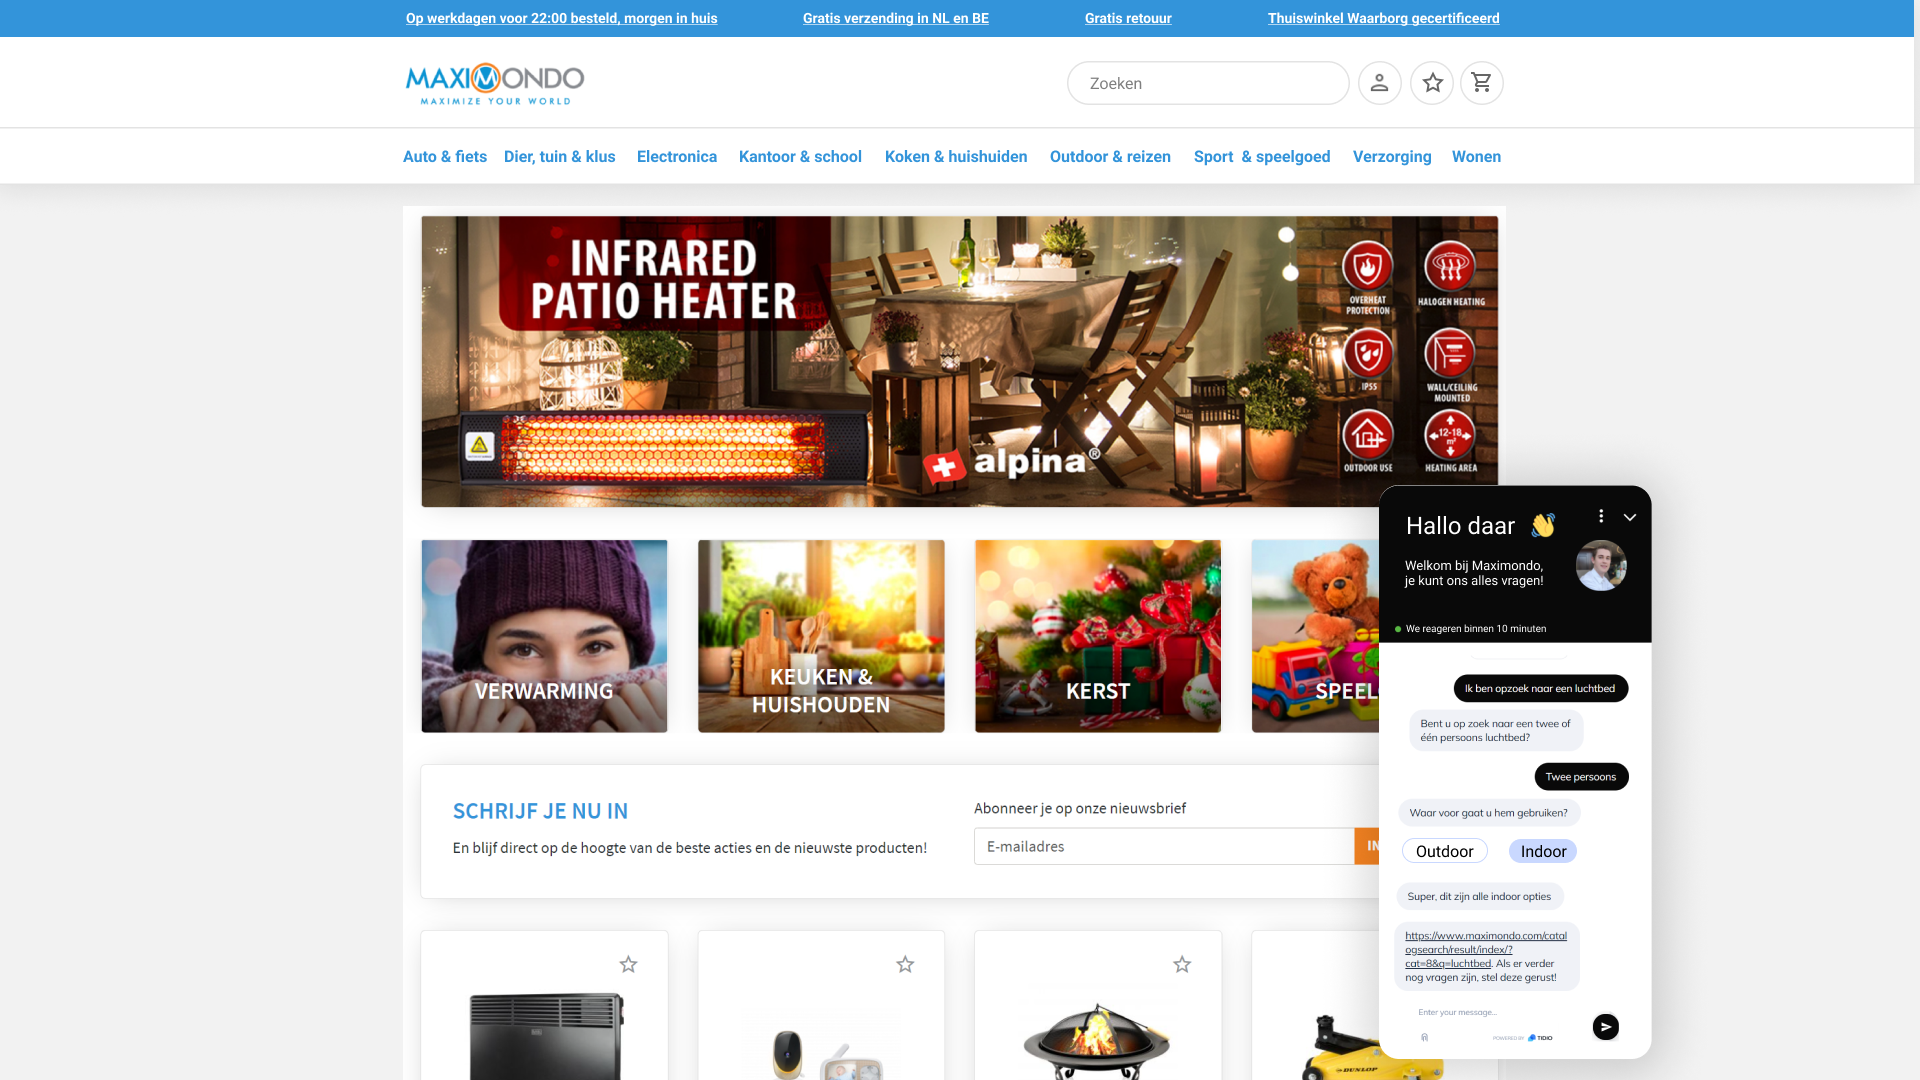Send the chat message with arrow button

point(1605,1027)
